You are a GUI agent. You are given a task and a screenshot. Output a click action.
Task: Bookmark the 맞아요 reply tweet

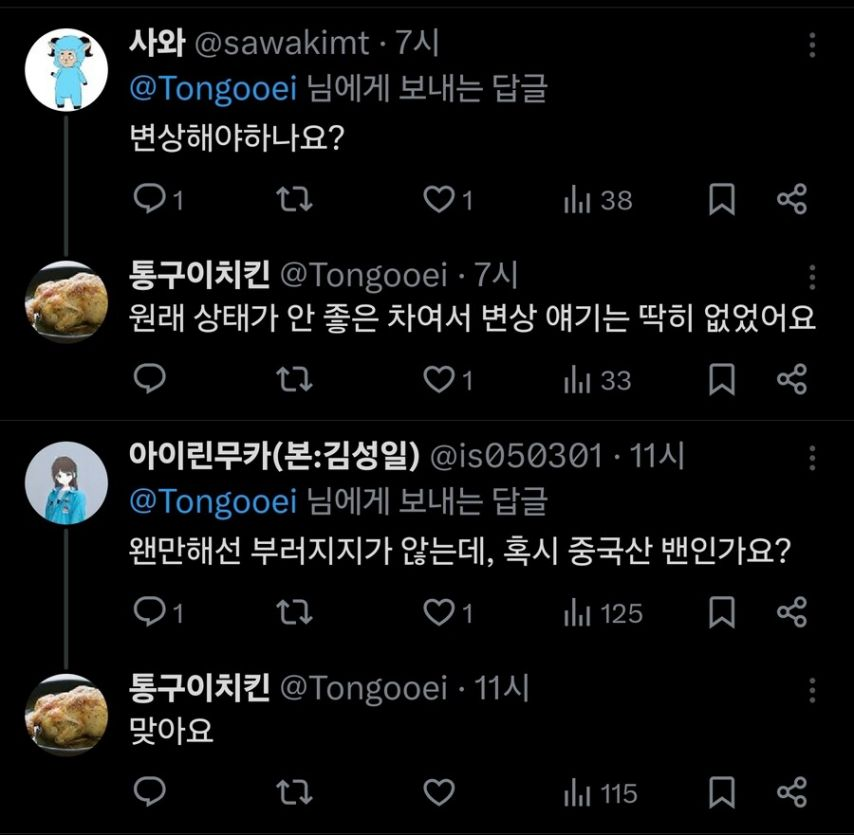(x=721, y=794)
